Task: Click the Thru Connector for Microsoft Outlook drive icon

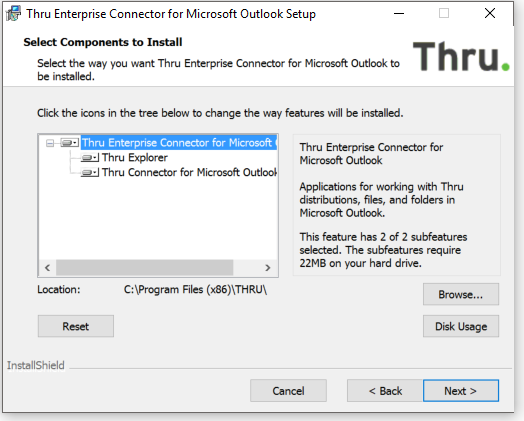Action: (x=90, y=172)
